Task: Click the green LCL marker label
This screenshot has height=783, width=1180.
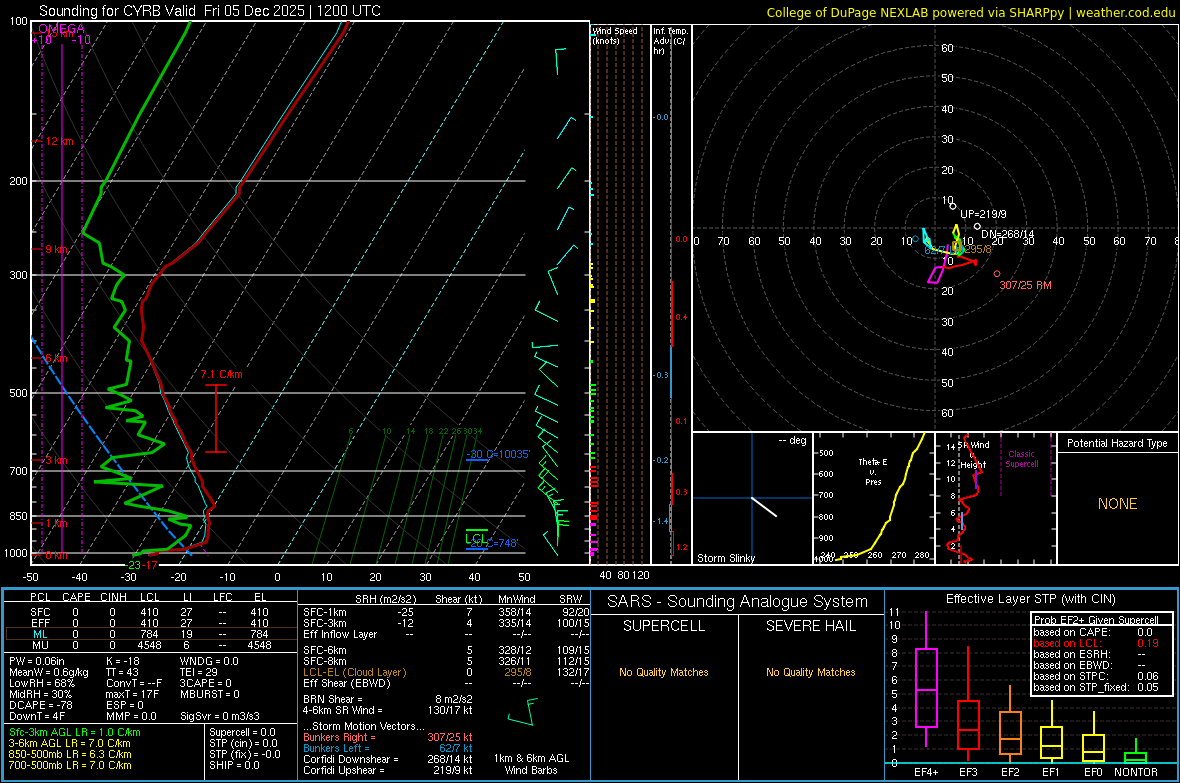Action: [476, 538]
